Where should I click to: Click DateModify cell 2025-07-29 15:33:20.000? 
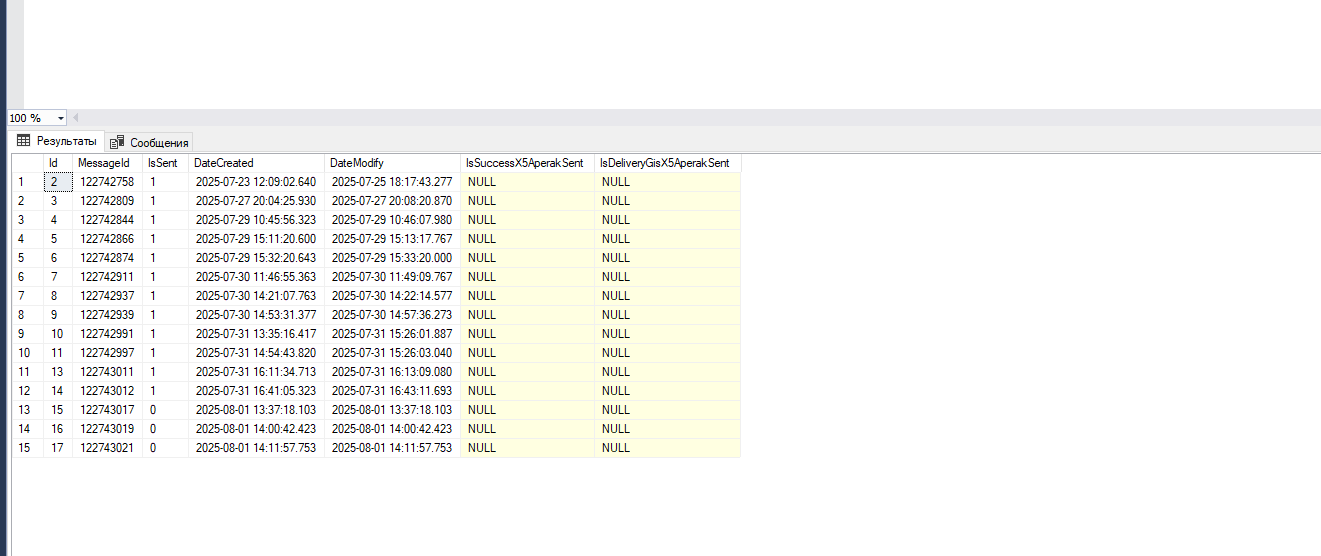coord(393,258)
